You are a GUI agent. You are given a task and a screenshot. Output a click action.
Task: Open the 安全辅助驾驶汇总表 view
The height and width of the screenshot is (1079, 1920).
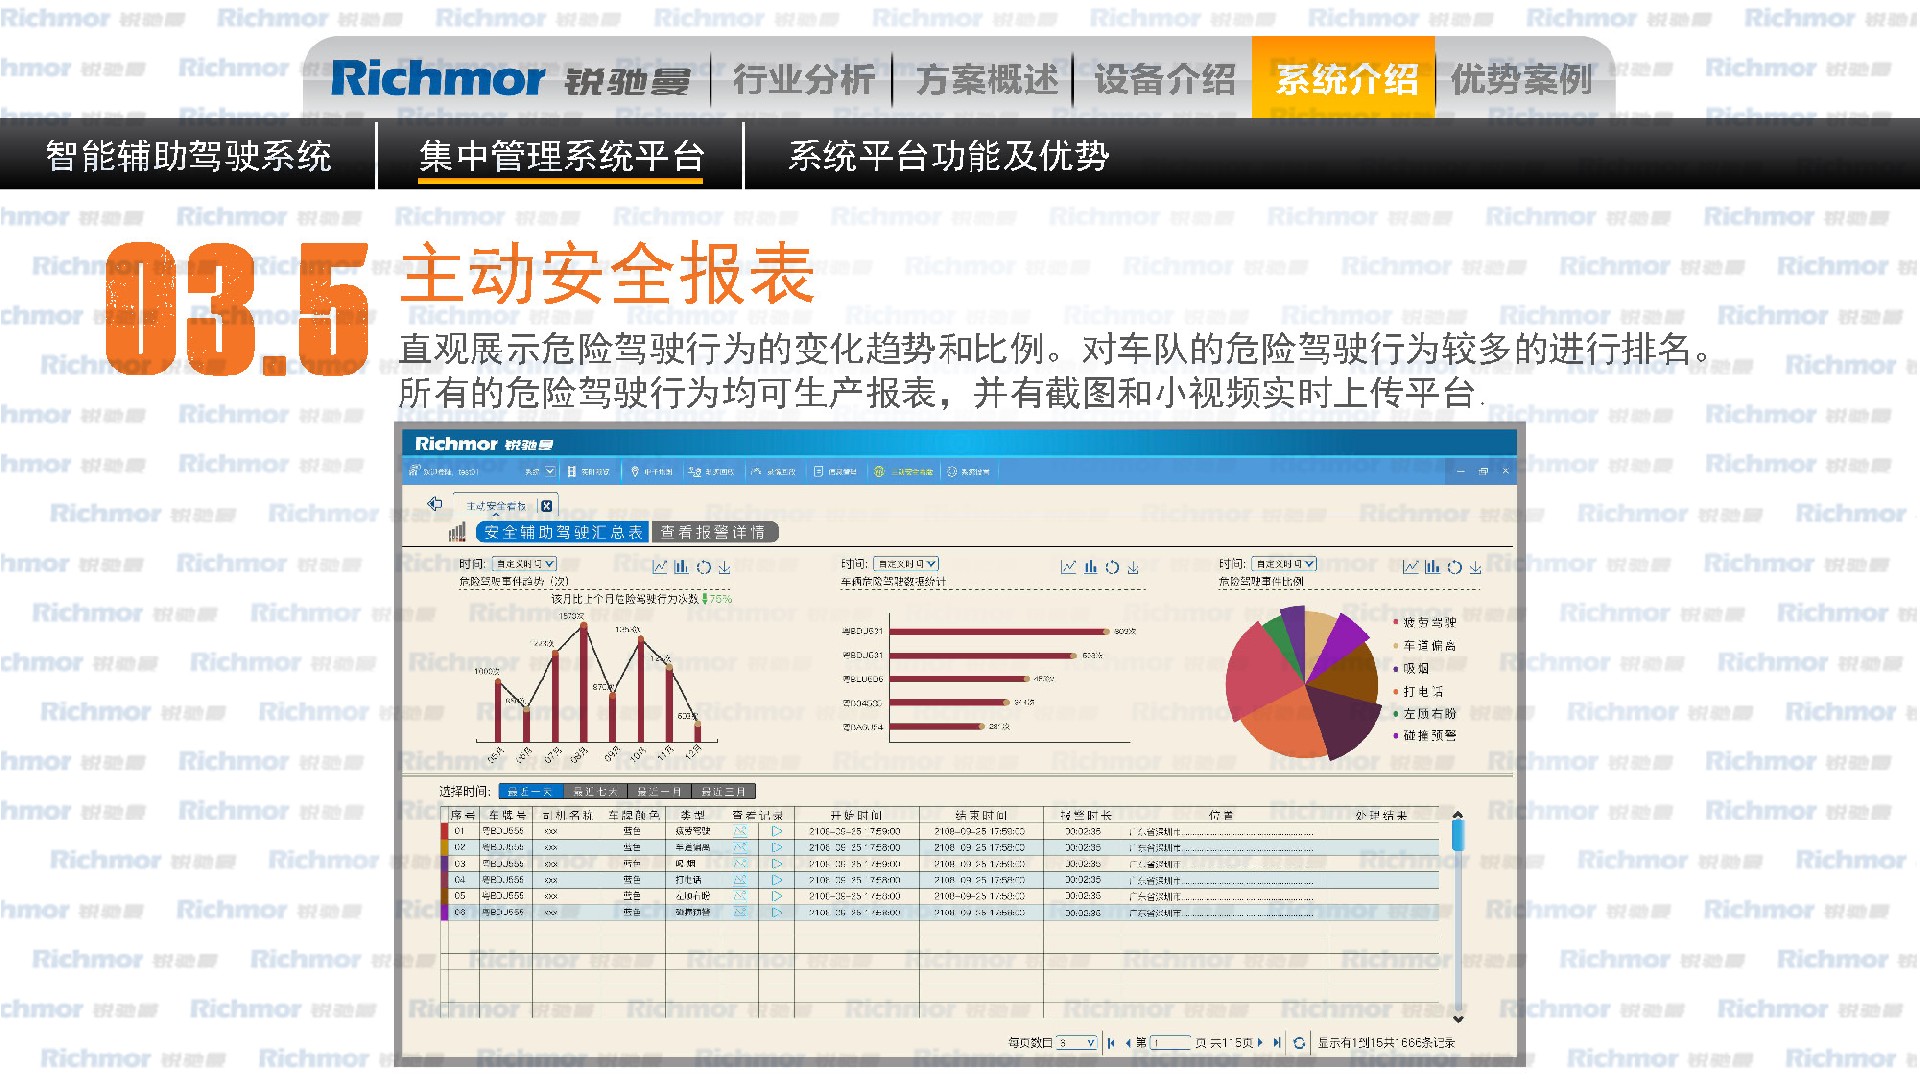click(563, 532)
